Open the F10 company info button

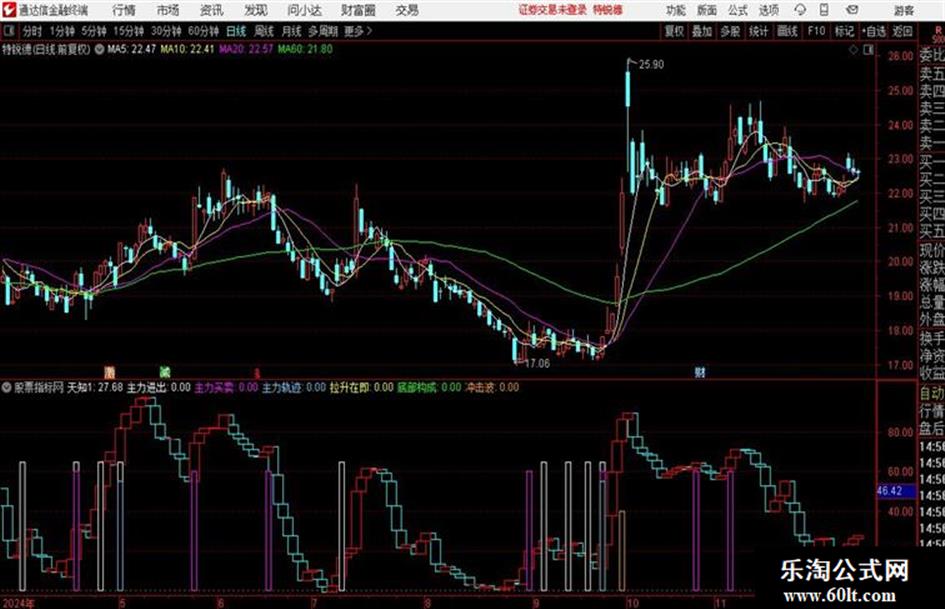[816, 31]
